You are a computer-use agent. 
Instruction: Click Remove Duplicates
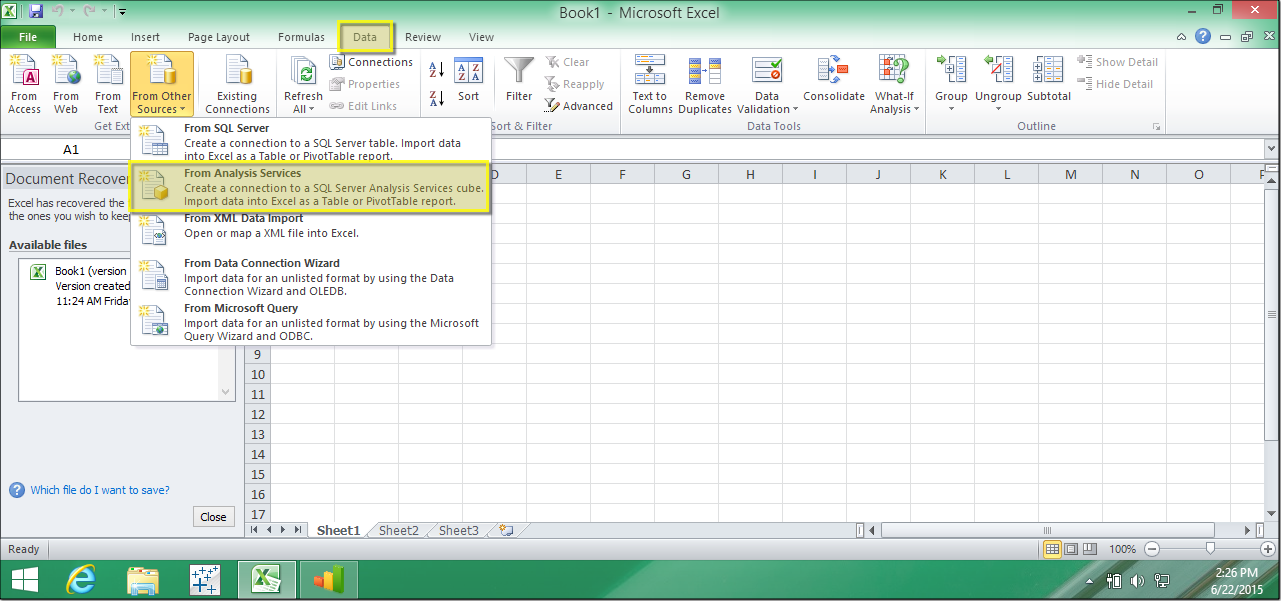tap(705, 84)
